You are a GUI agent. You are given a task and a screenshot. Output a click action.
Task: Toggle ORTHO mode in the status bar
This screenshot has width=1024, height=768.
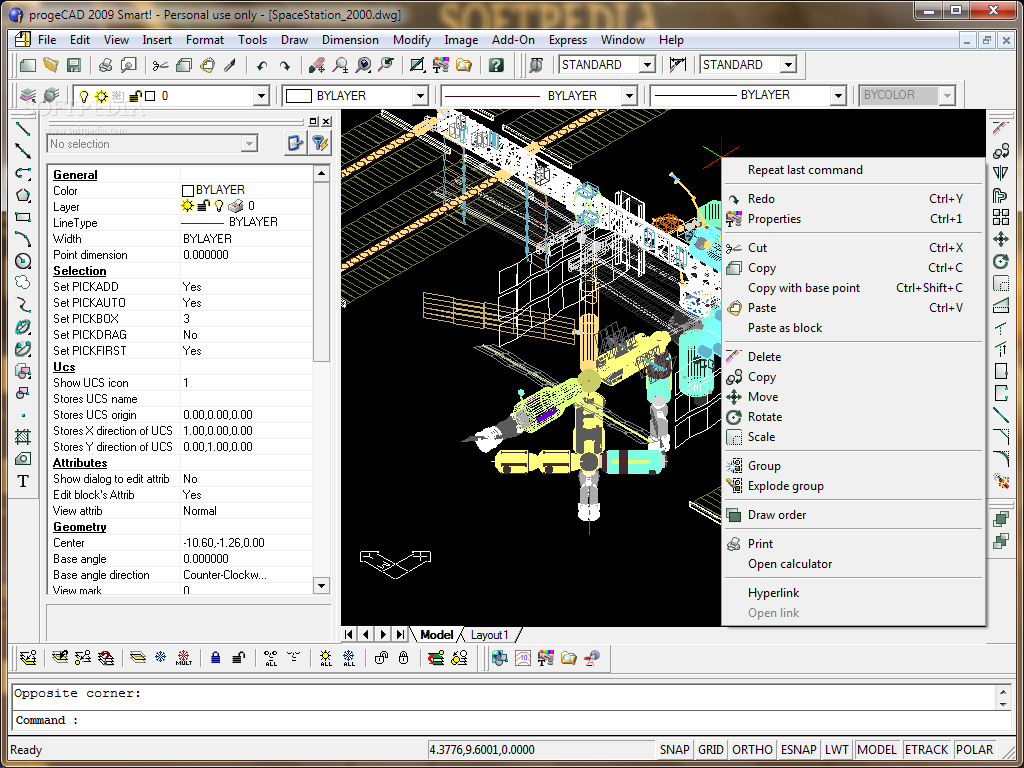point(752,750)
